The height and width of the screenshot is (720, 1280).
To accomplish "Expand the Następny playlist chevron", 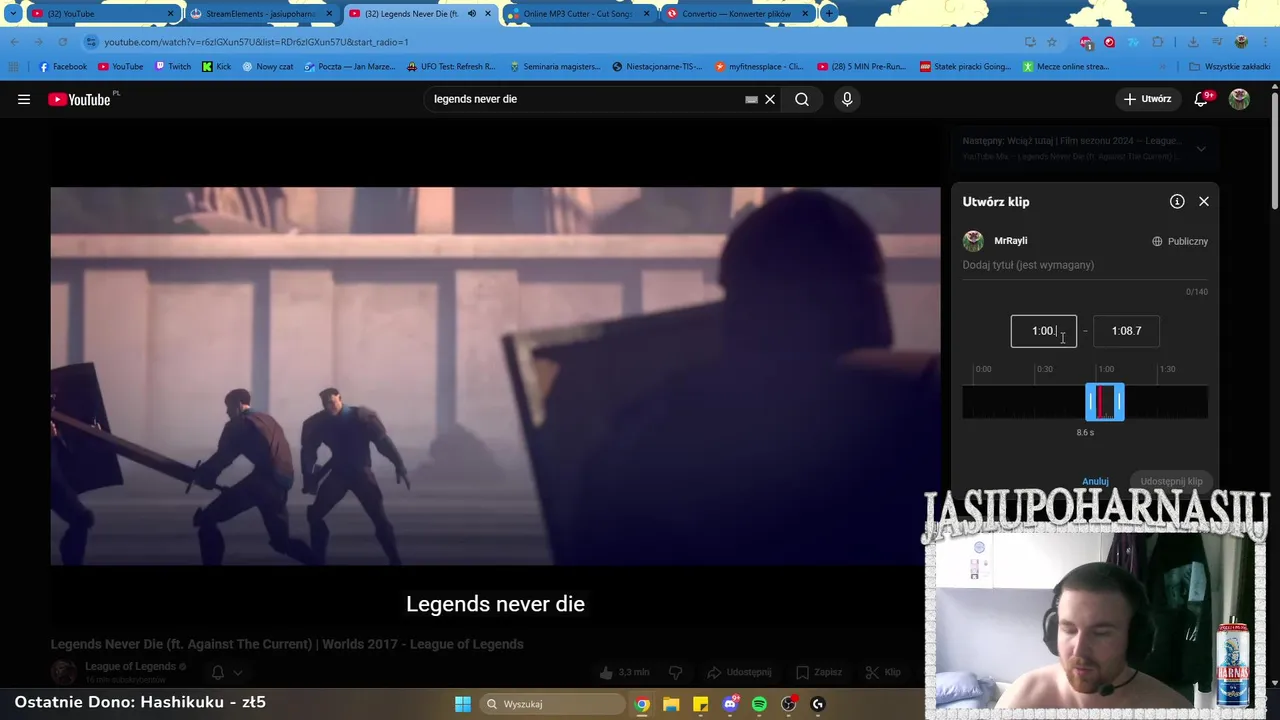I will click(1201, 149).
